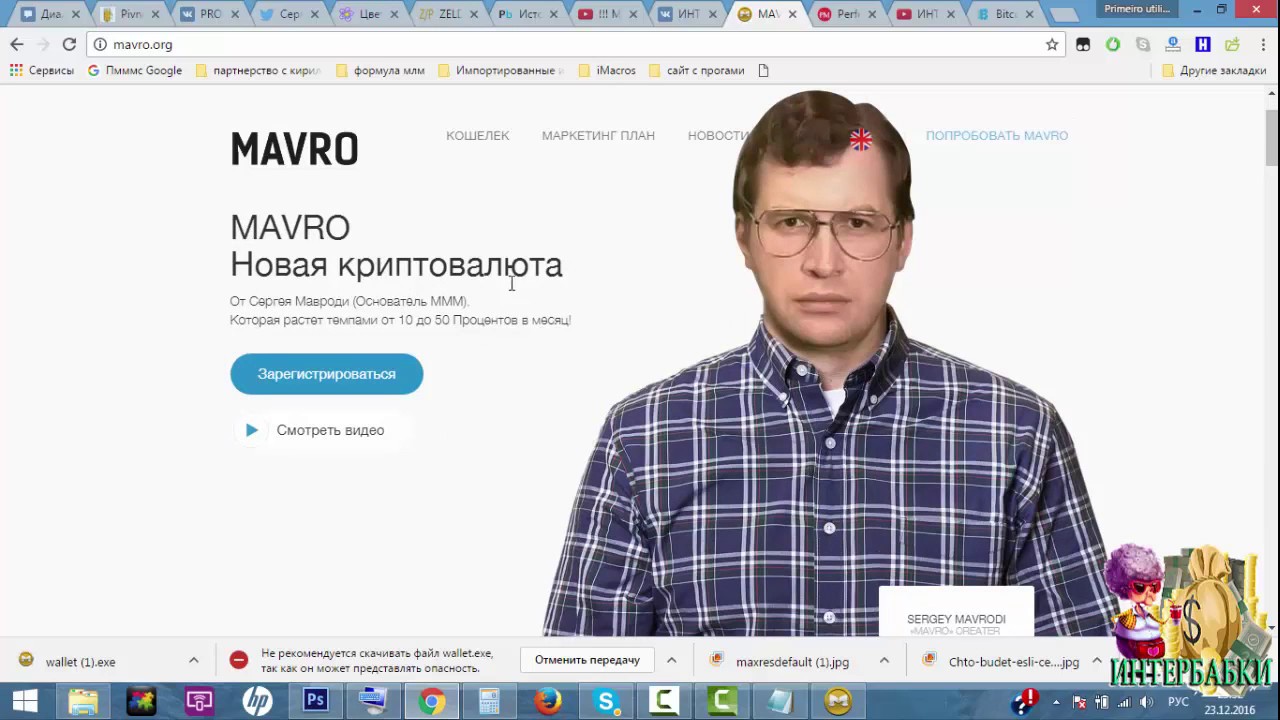Expand options for maxresdefault (1).jpg

point(884,661)
